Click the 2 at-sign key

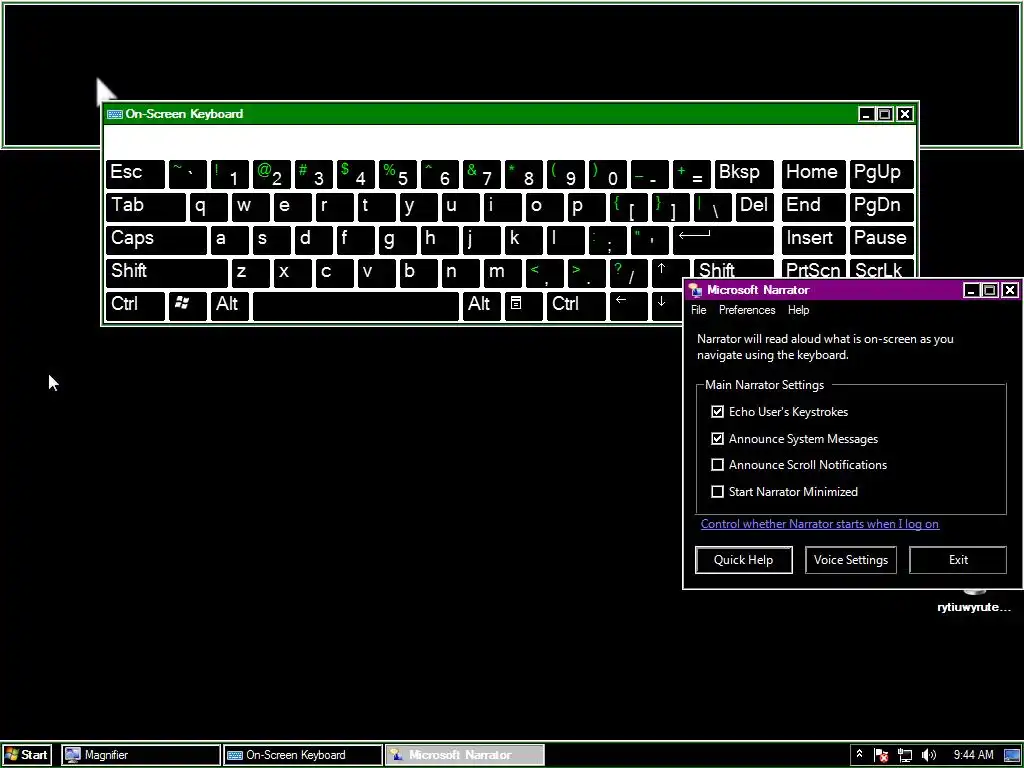[272, 174]
